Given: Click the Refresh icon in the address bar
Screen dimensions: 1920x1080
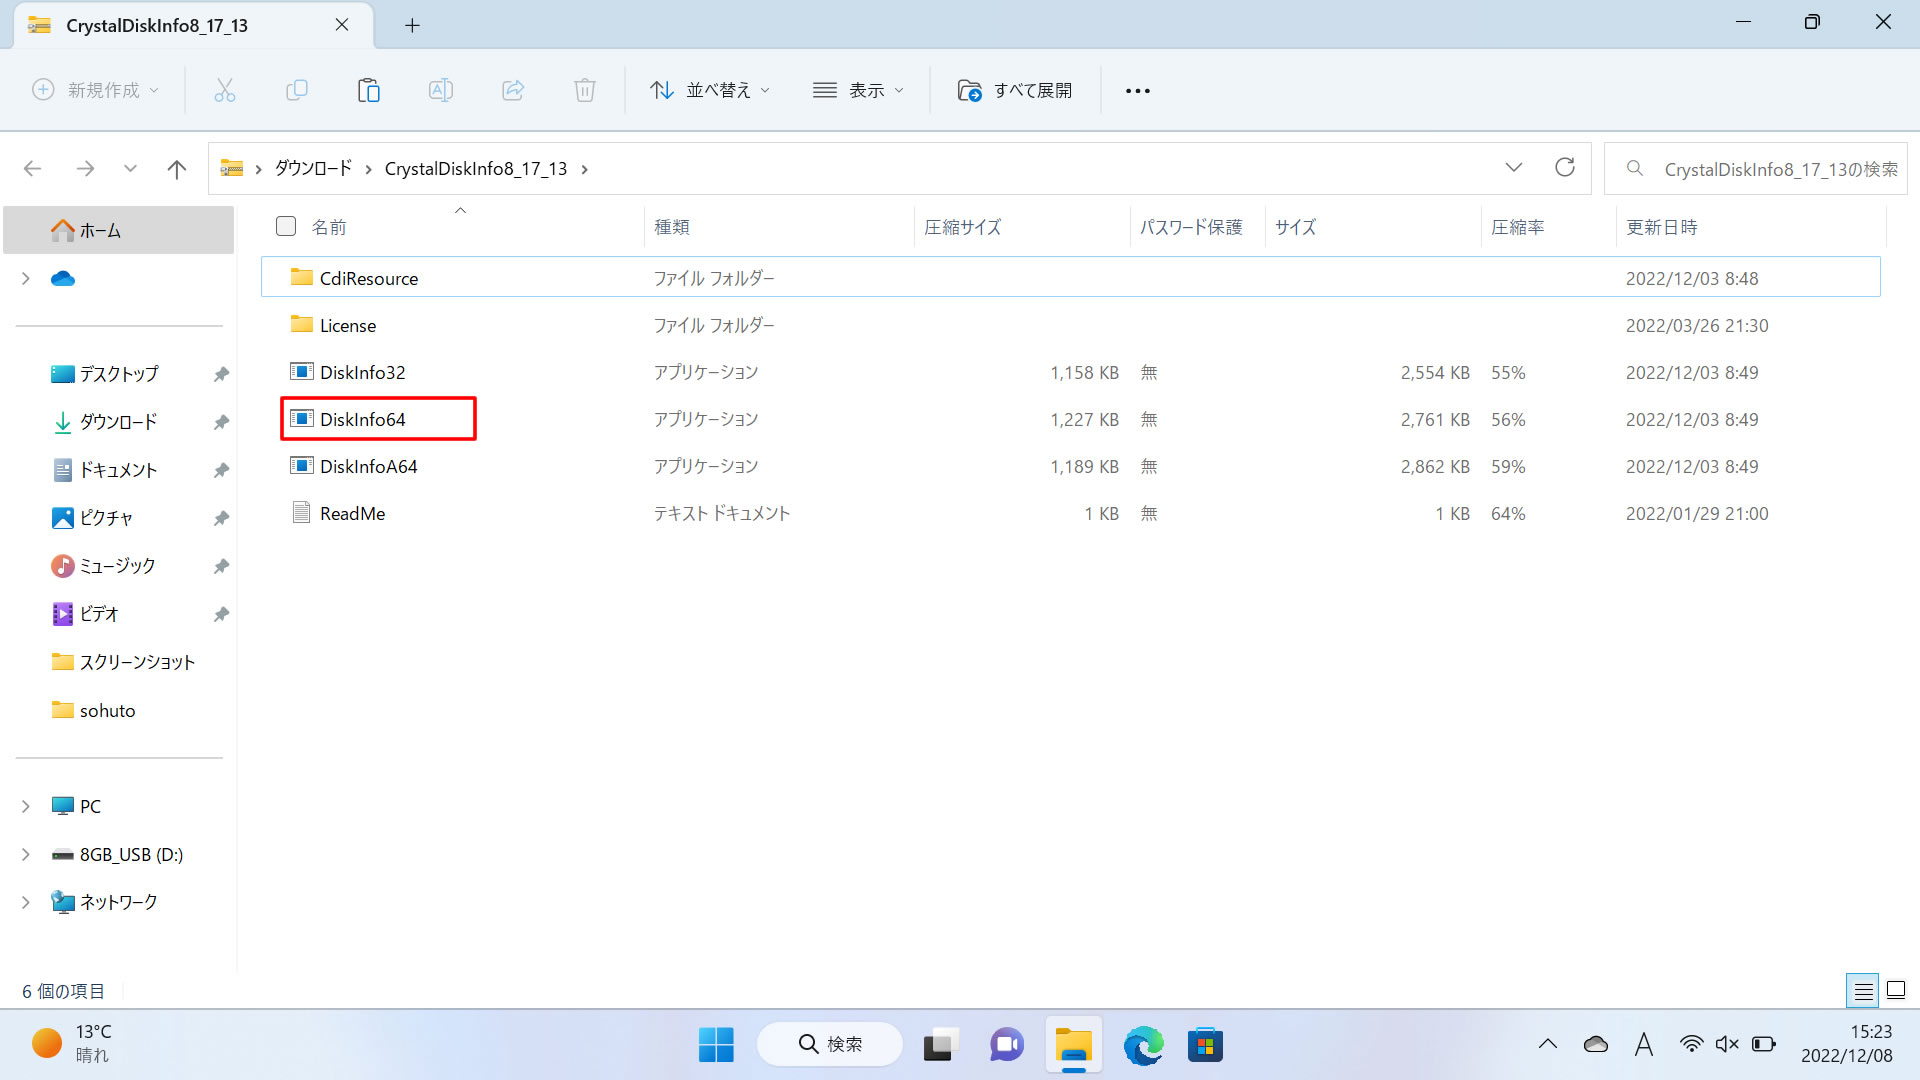Looking at the screenshot, I should (1564, 167).
